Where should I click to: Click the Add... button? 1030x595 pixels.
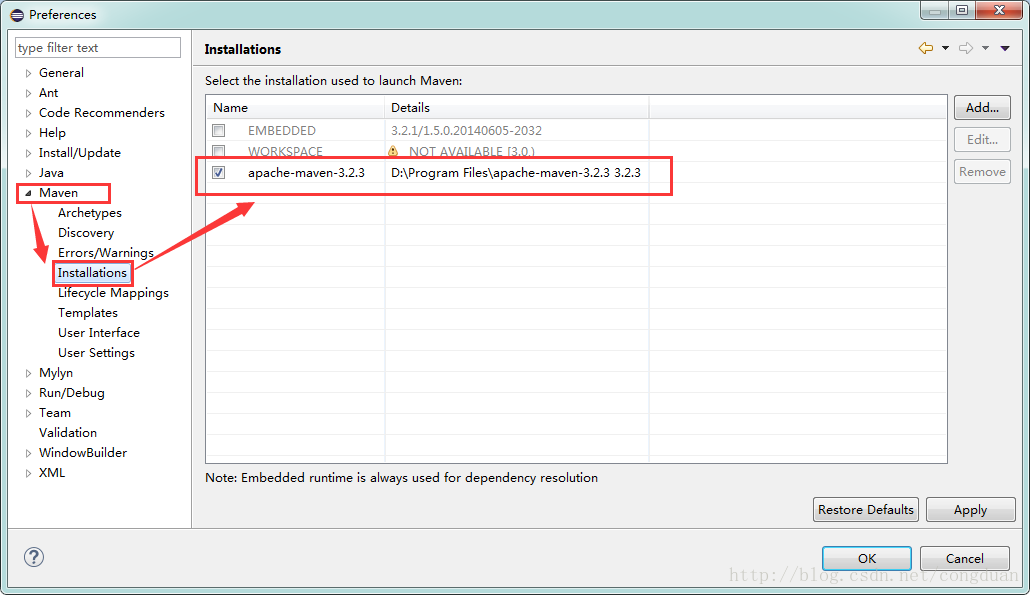[982, 108]
